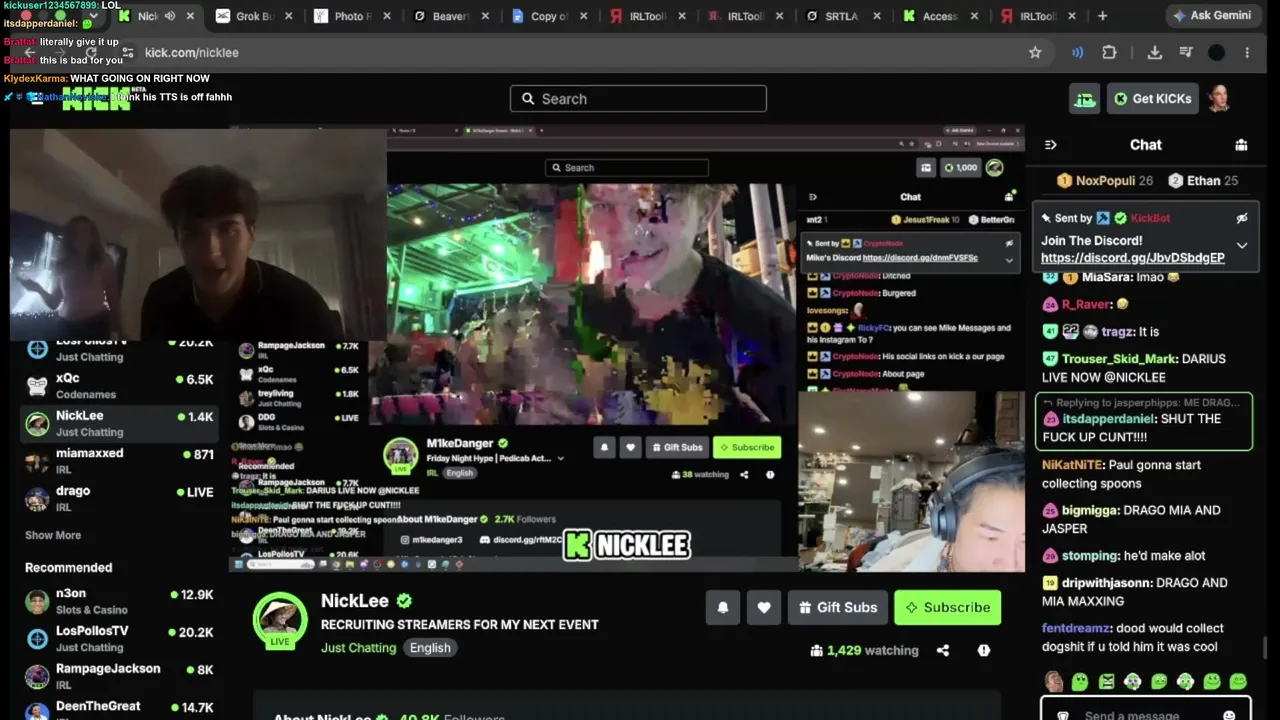Bookmark this page with the star icon
Image resolution: width=1280 pixels, height=720 pixels.
click(x=1035, y=53)
